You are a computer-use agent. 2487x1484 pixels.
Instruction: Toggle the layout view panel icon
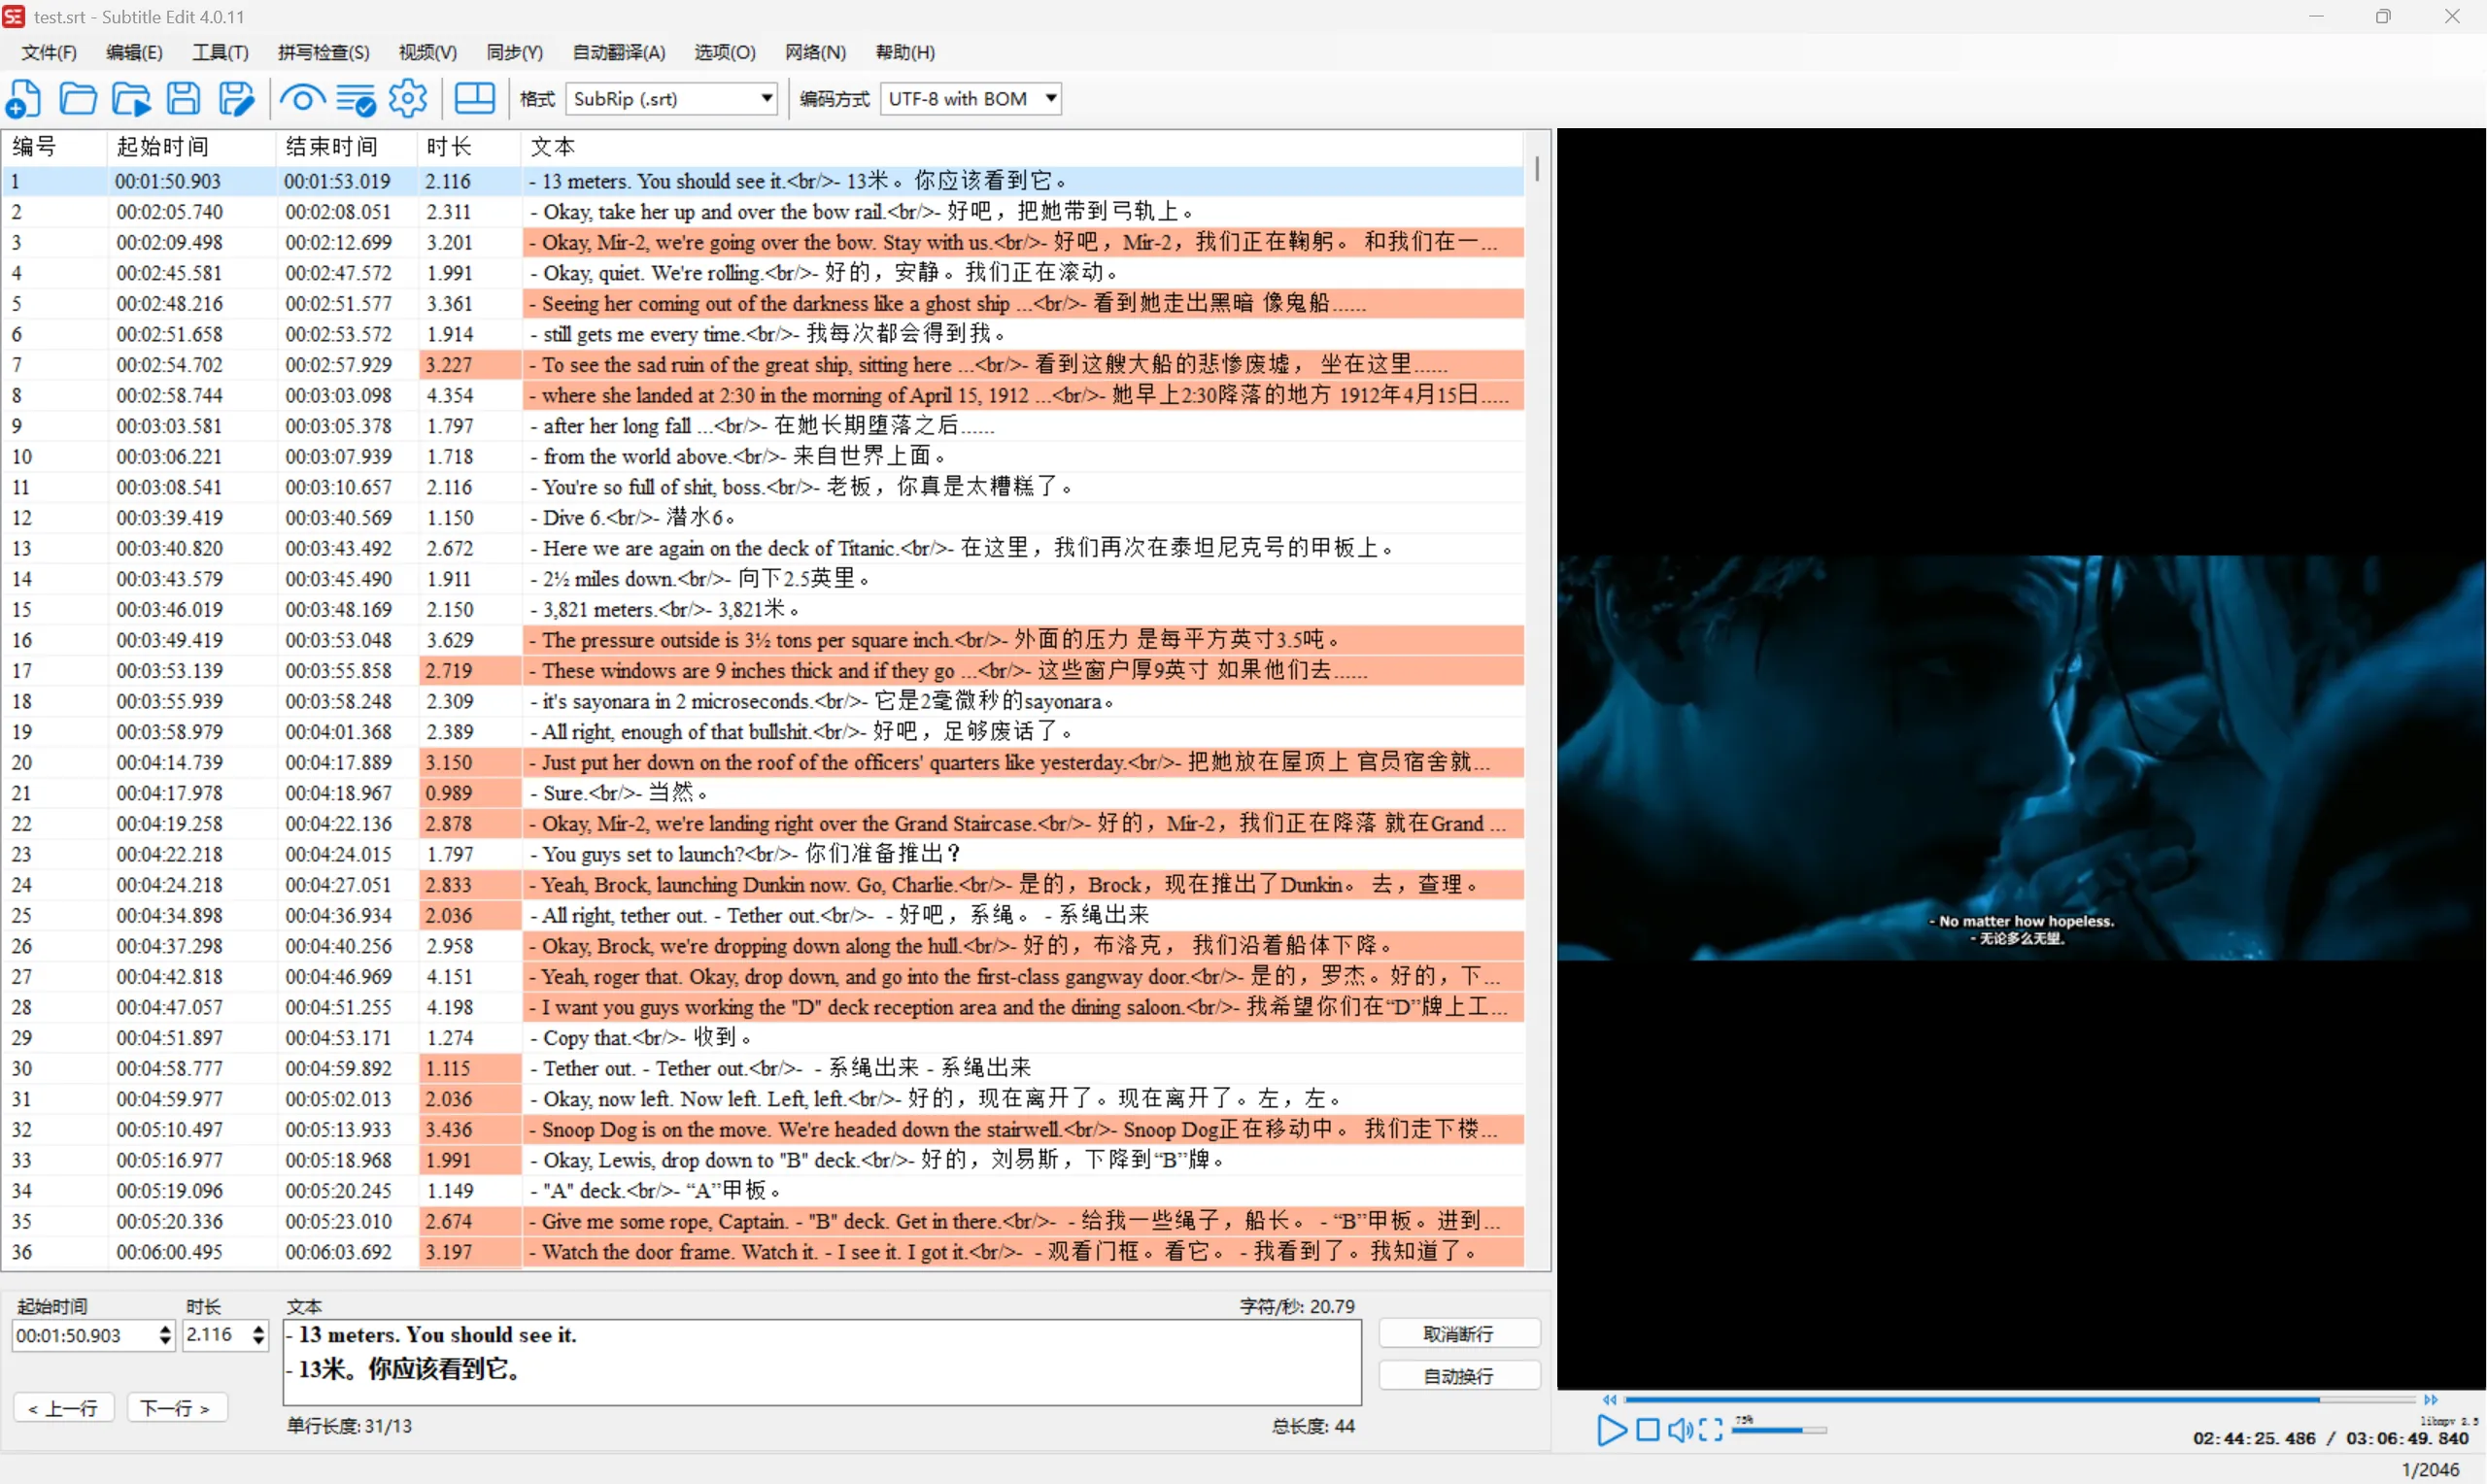(475, 98)
